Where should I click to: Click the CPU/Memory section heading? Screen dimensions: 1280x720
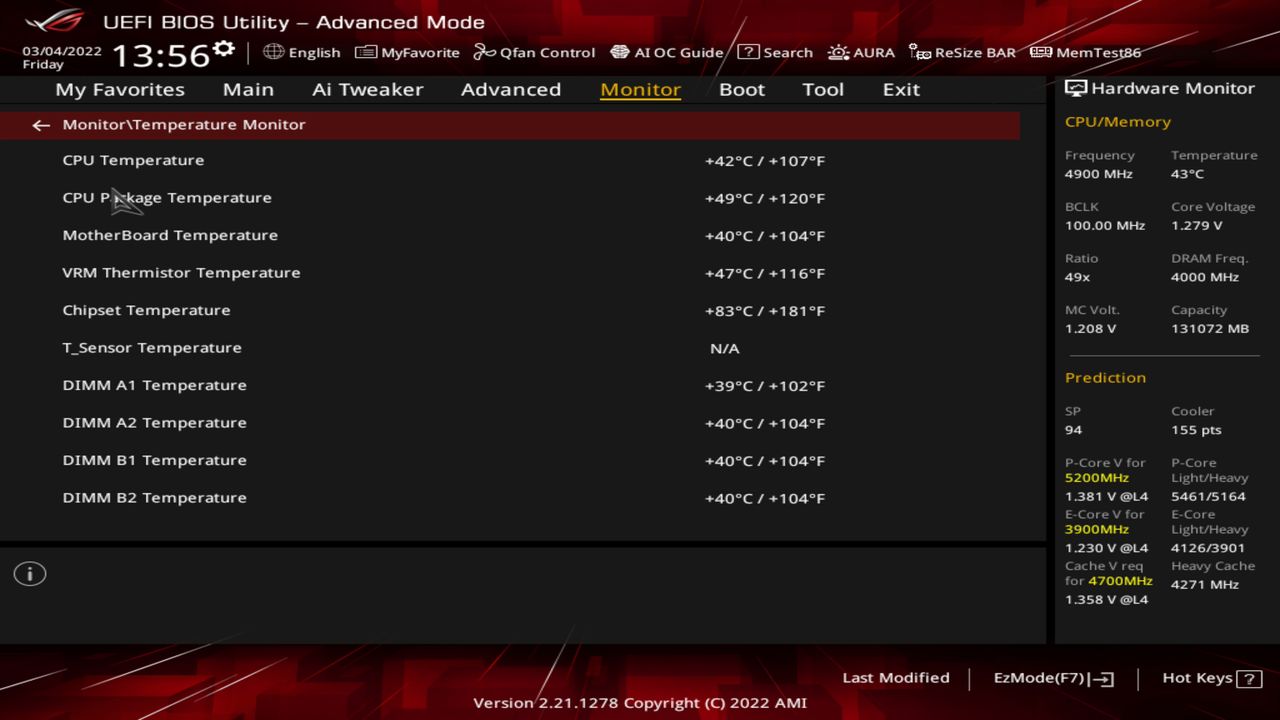[x=1118, y=122]
